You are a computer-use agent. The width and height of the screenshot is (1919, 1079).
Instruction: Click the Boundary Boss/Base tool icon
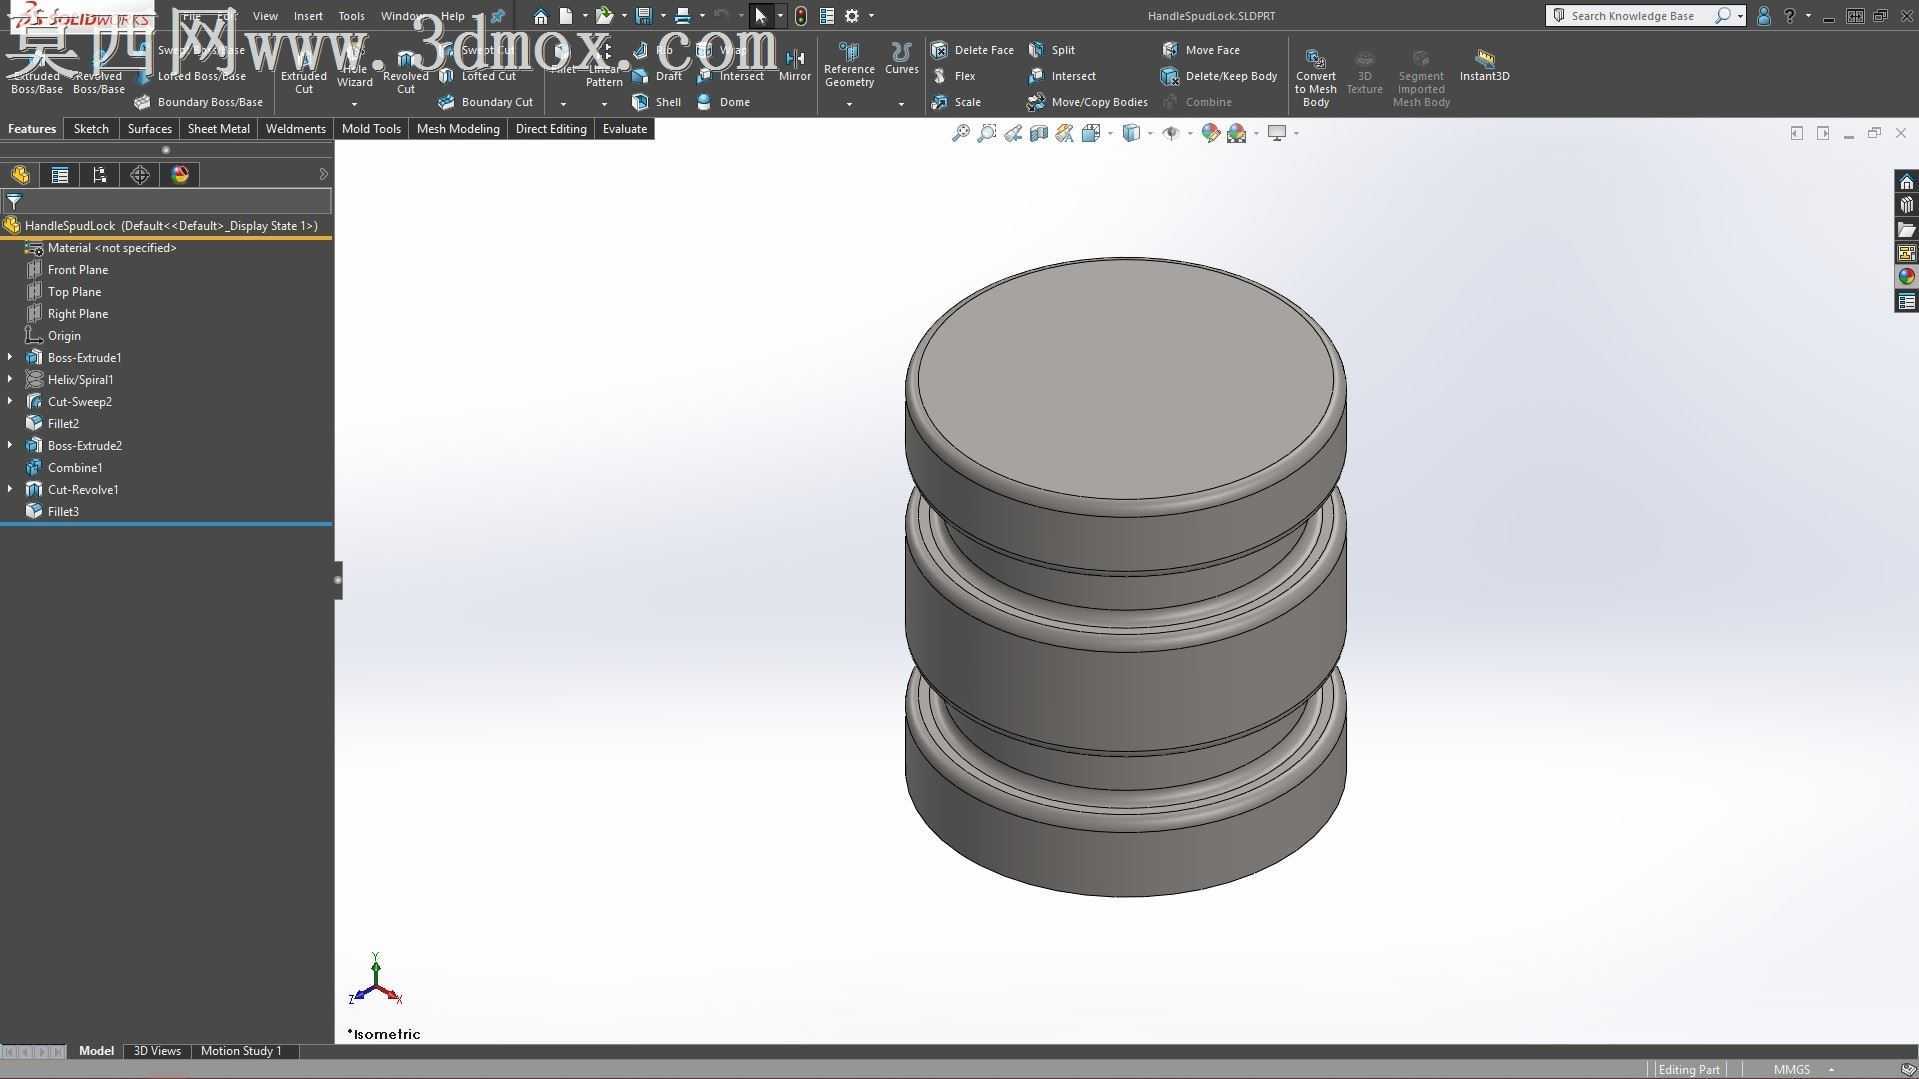(142, 102)
